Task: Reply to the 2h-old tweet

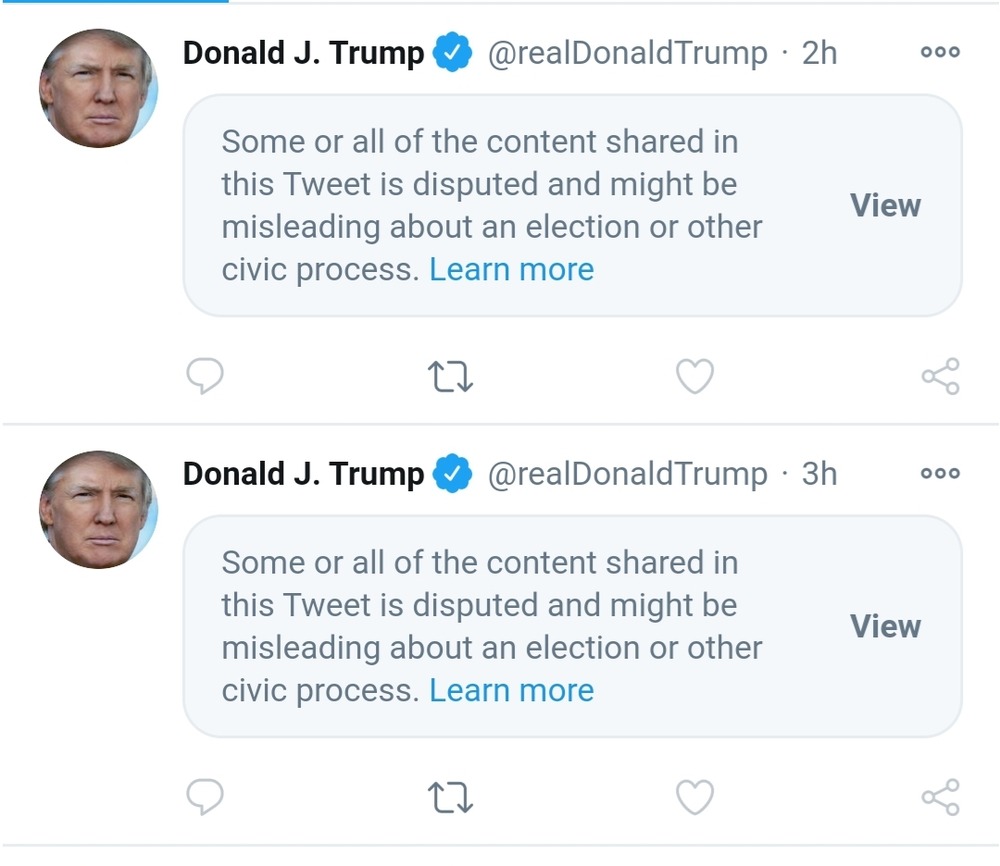Action: tap(205, 376)
